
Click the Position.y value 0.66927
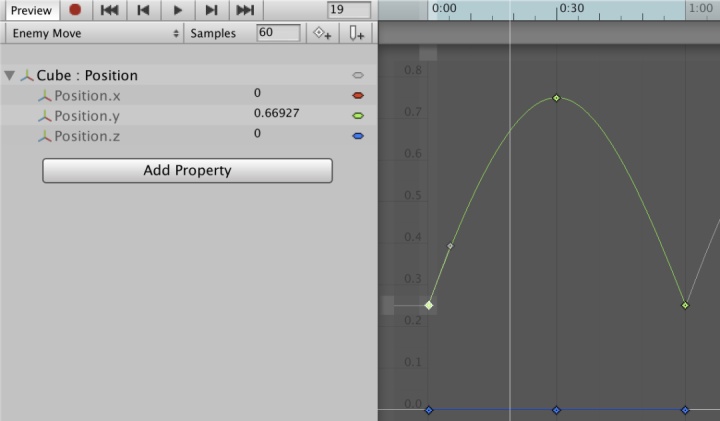click(x=276, y=113)
